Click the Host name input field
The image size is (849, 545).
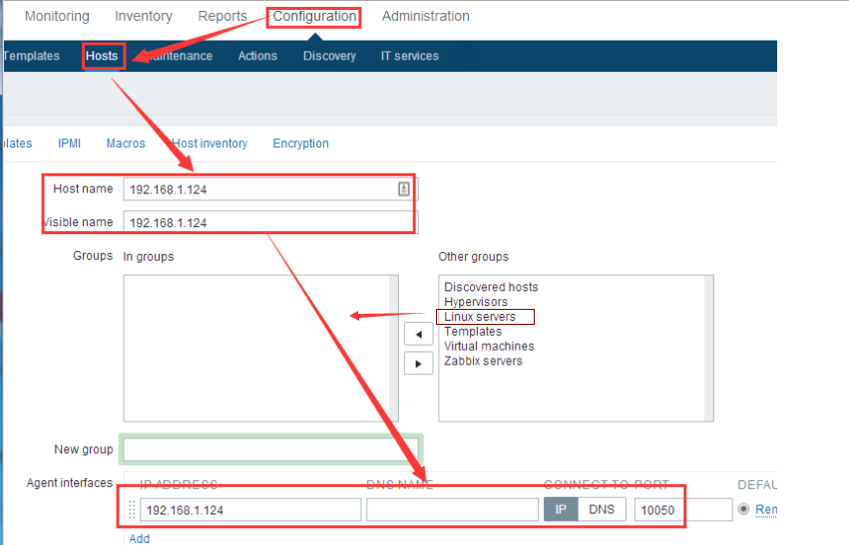click(270, 189)
